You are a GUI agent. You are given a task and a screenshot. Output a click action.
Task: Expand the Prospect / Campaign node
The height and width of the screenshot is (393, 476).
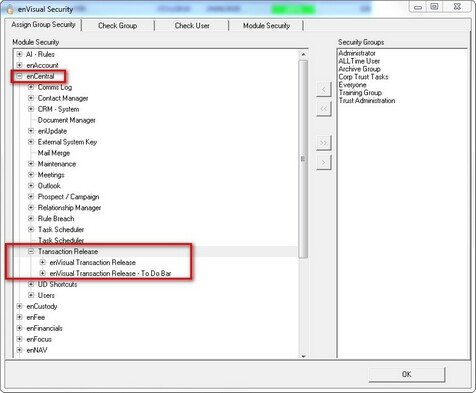point(31,197)
